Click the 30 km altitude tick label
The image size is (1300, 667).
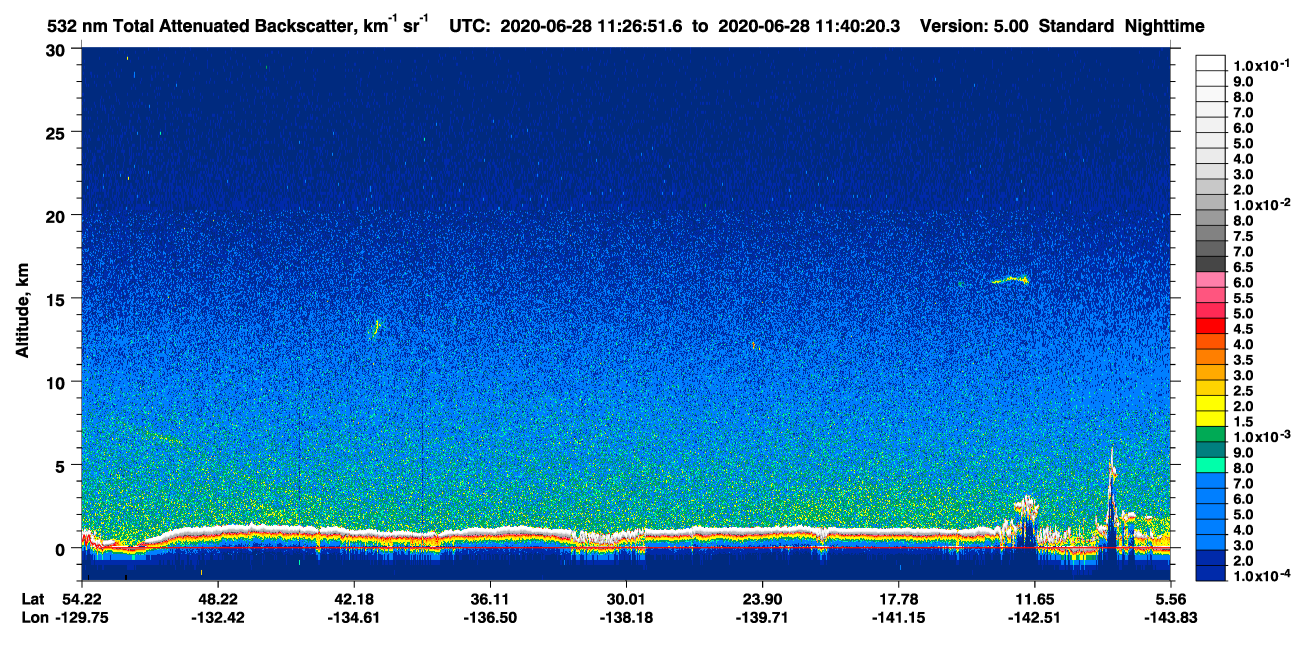pyautogui.click(x=57, y=49)
